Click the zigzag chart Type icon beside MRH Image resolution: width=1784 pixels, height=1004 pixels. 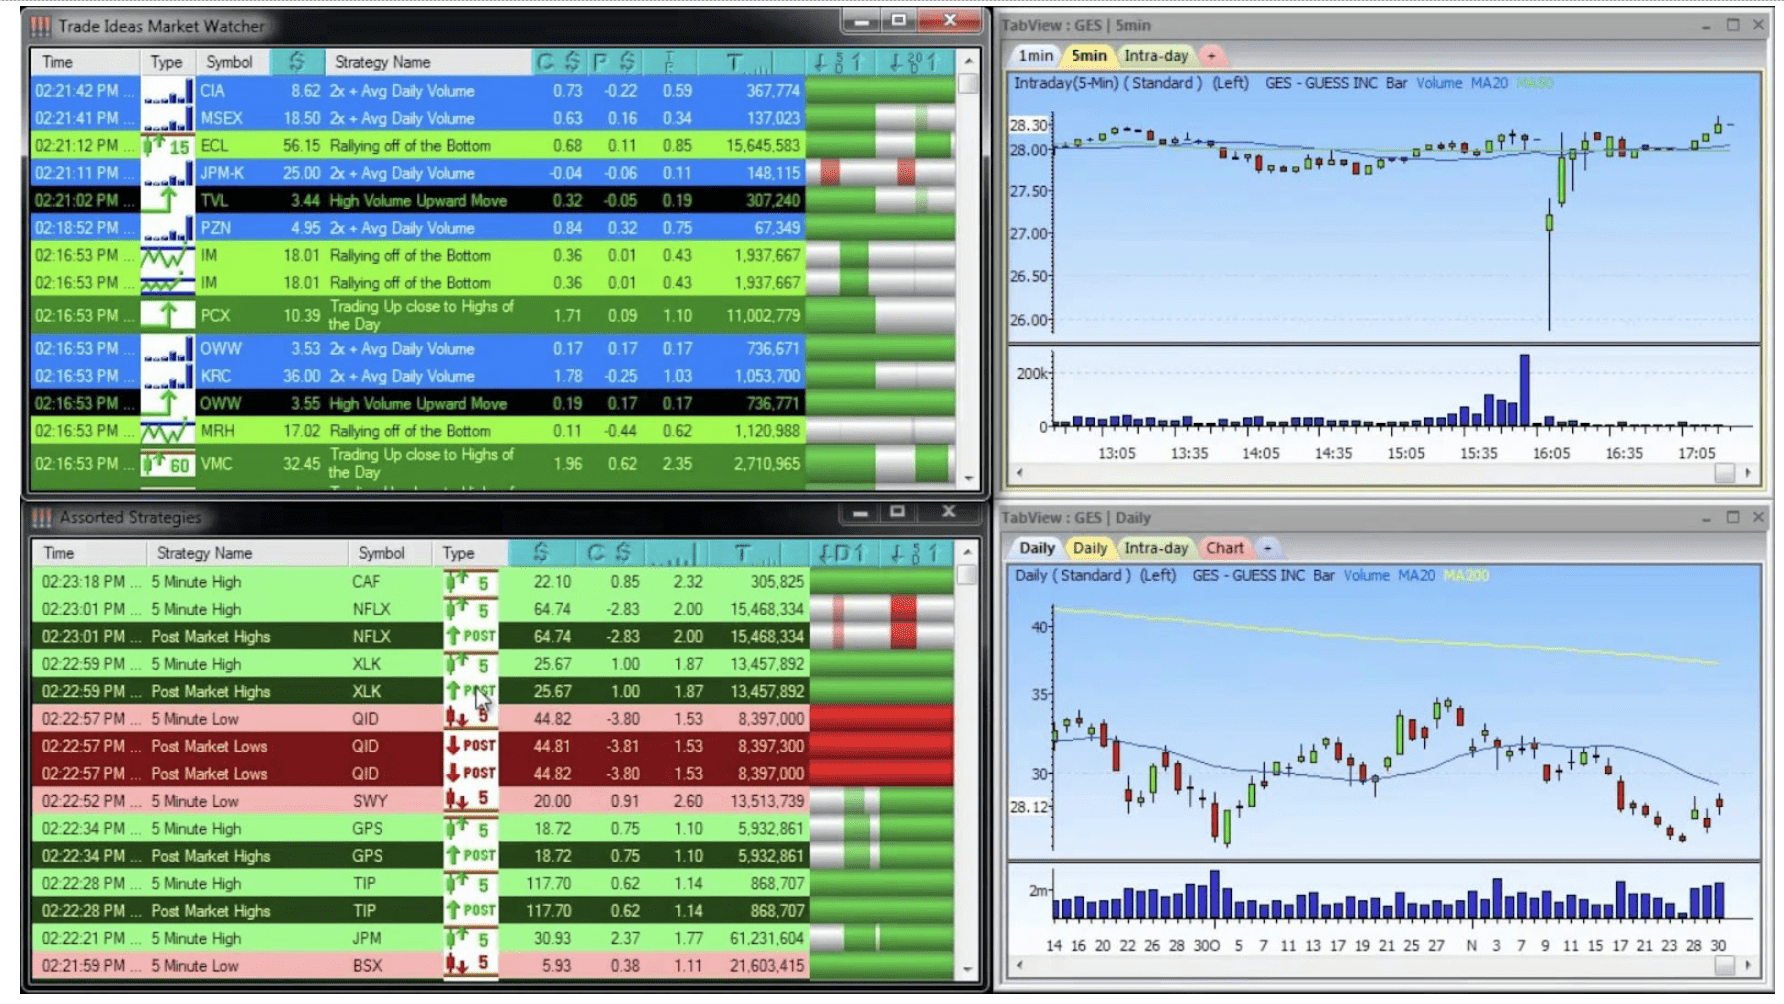[x=166, y=430]
